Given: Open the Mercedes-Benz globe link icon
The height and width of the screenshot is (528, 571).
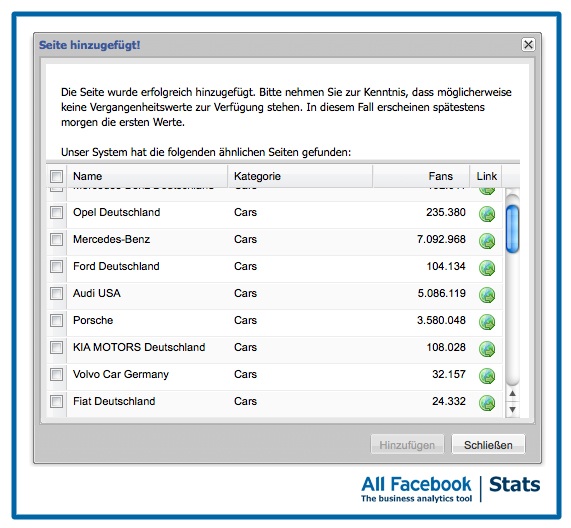Looking at the screenshot, I should [487, 241].
